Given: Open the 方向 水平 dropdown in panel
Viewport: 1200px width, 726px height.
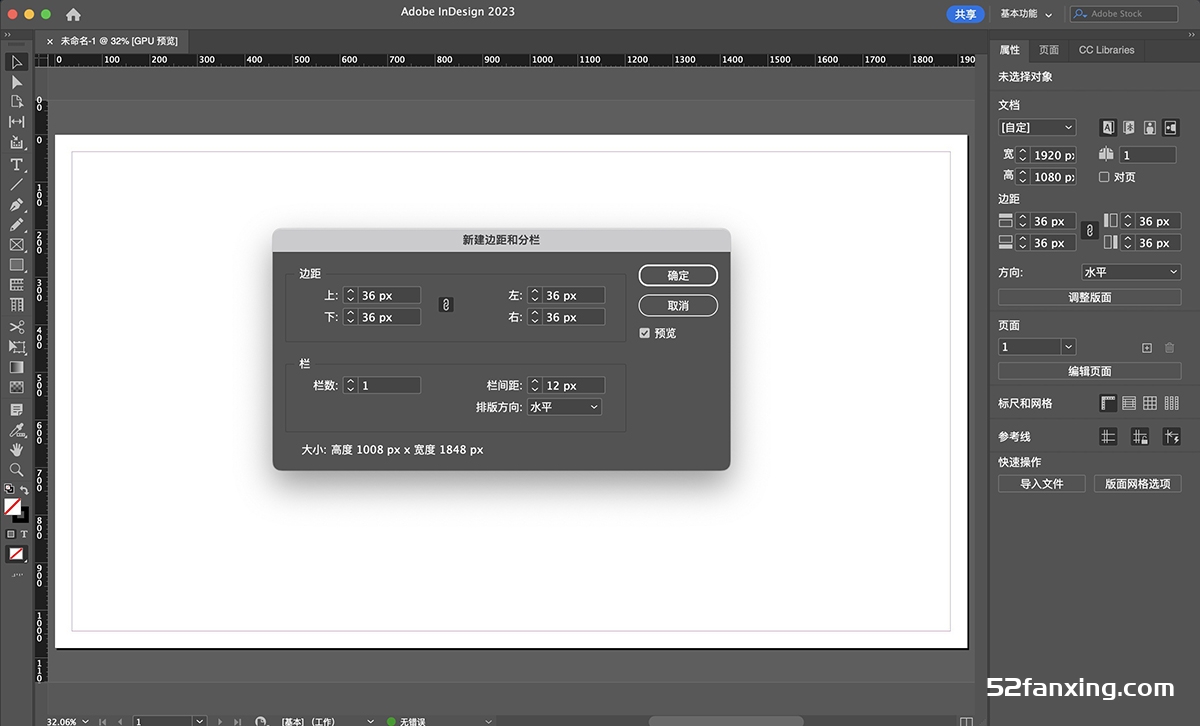Looking at the screenshot, I should point(1131,272).
